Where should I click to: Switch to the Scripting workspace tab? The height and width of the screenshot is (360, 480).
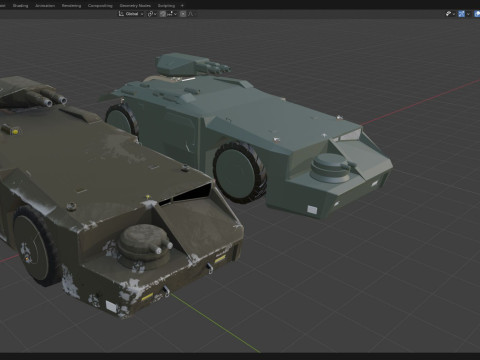[x=166, y=5]
